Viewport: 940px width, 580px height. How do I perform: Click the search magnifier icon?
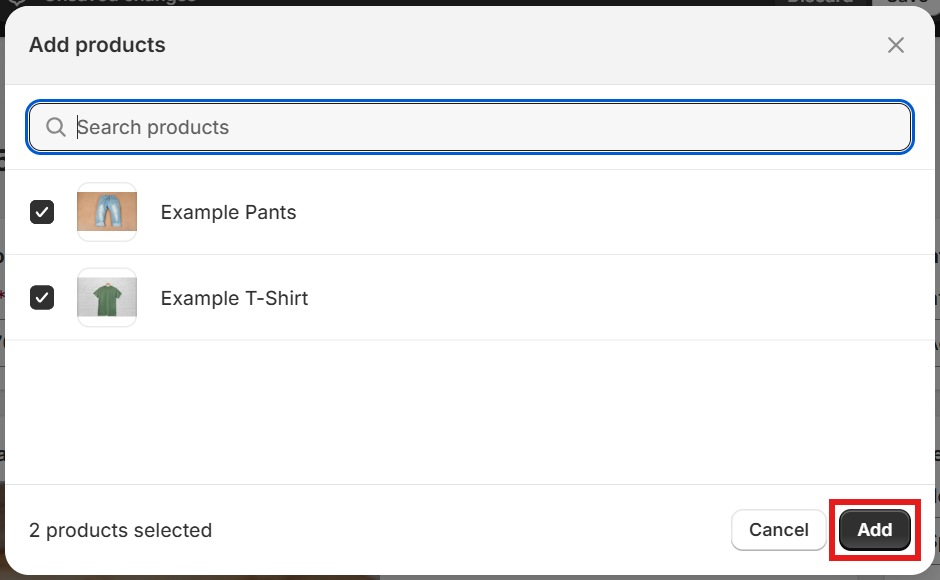(56, 127)
